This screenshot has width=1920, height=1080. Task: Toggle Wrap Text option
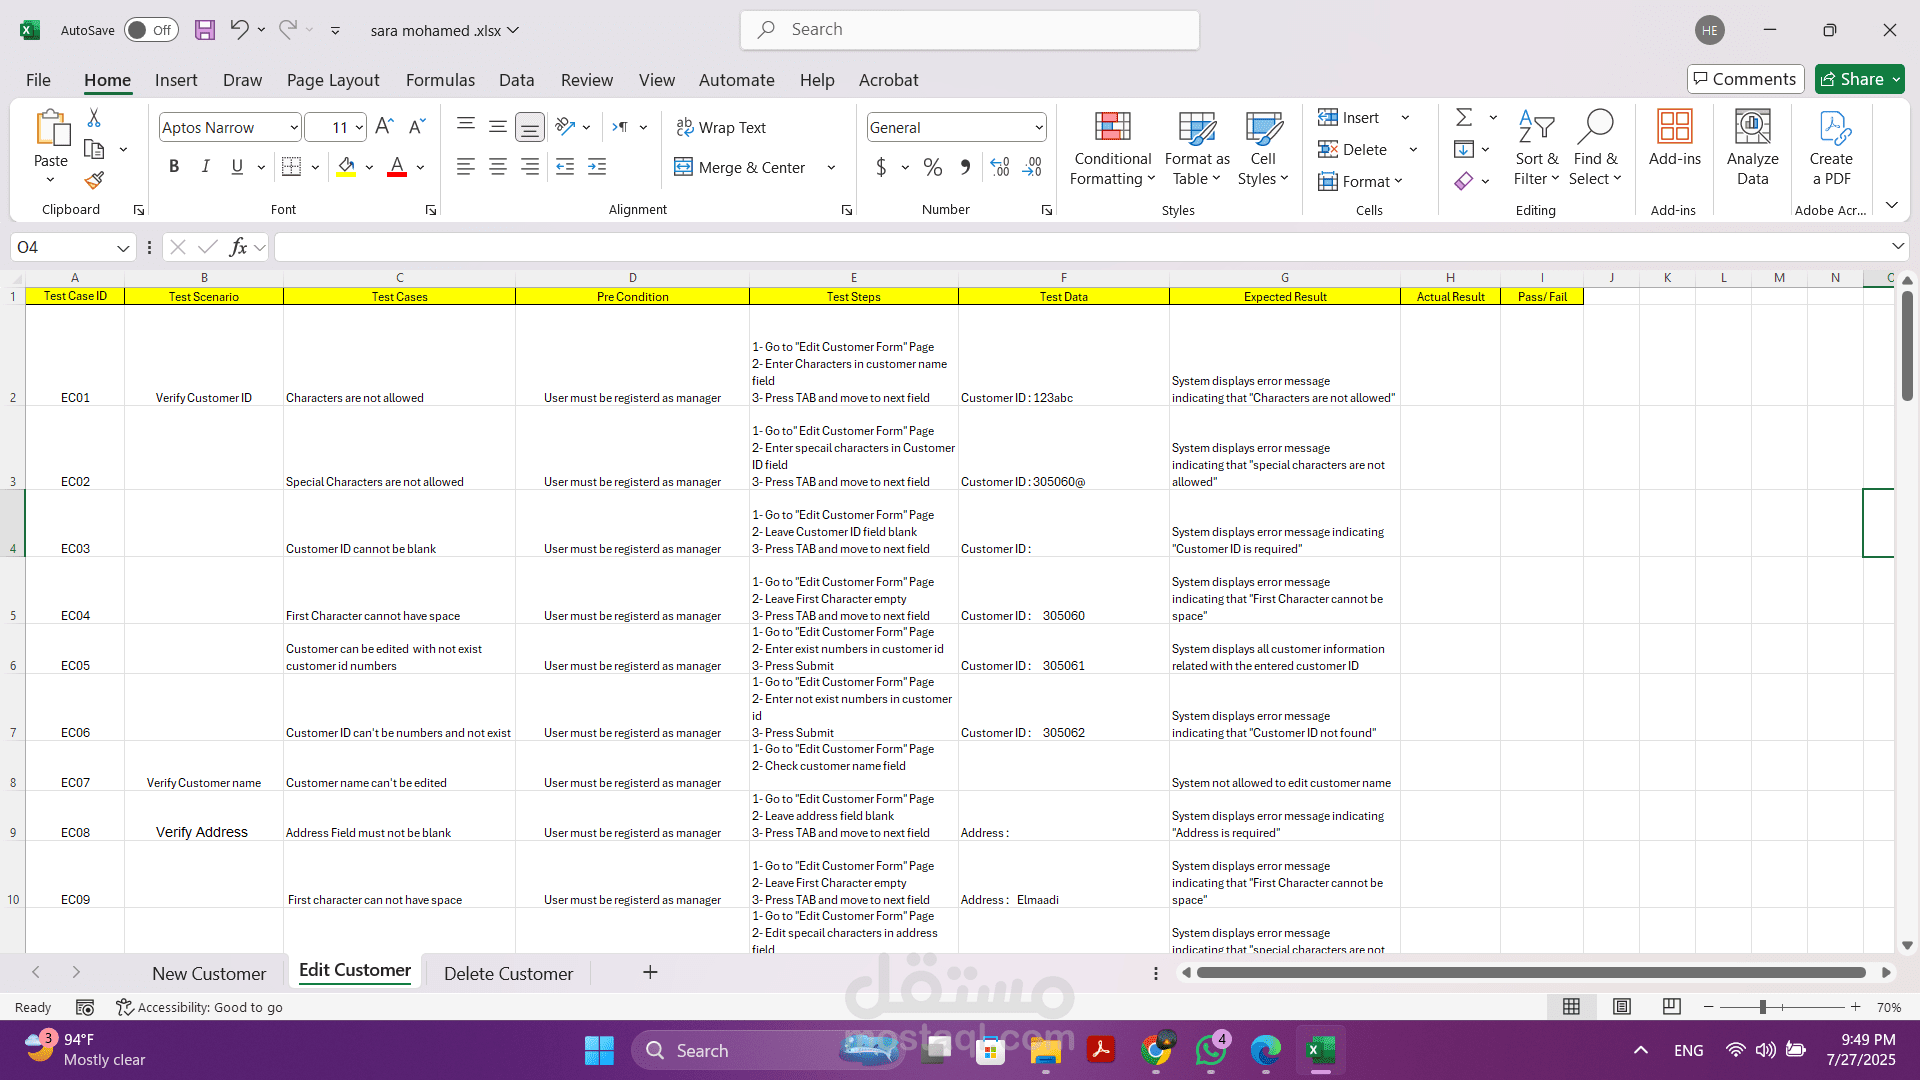721,127
